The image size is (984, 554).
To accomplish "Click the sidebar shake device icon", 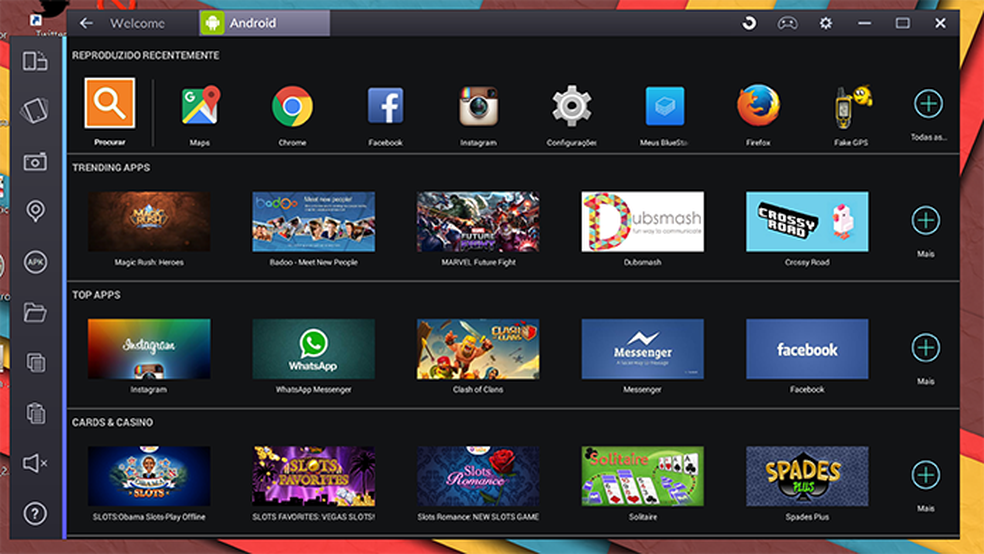I will (x=35, y=110).
